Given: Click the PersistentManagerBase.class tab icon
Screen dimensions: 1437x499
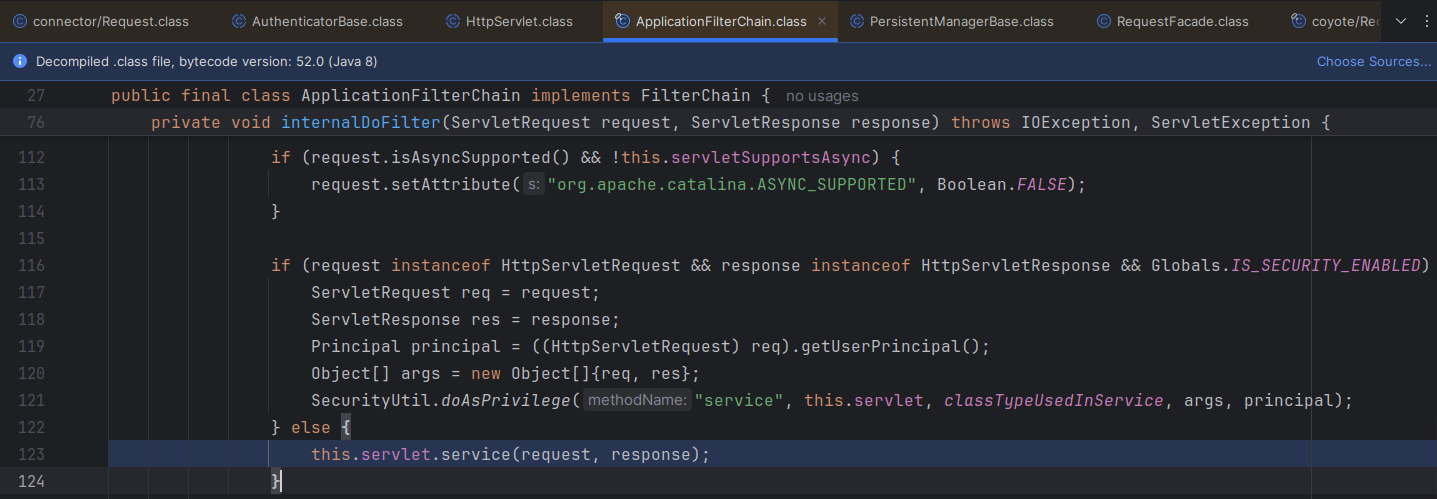Looking at the screenshot, I should tap(856, 21).
